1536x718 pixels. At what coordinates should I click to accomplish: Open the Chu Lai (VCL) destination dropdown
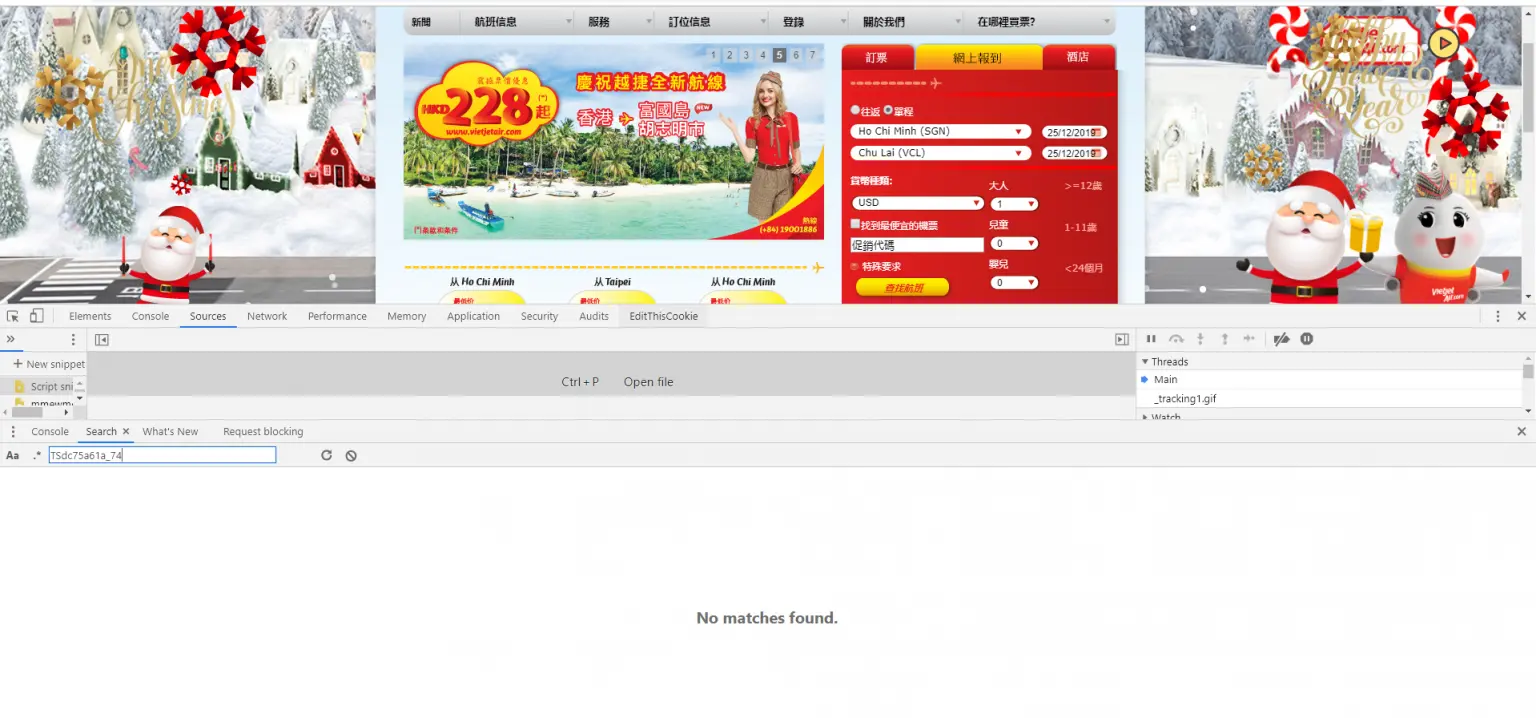tap(941, 153)
